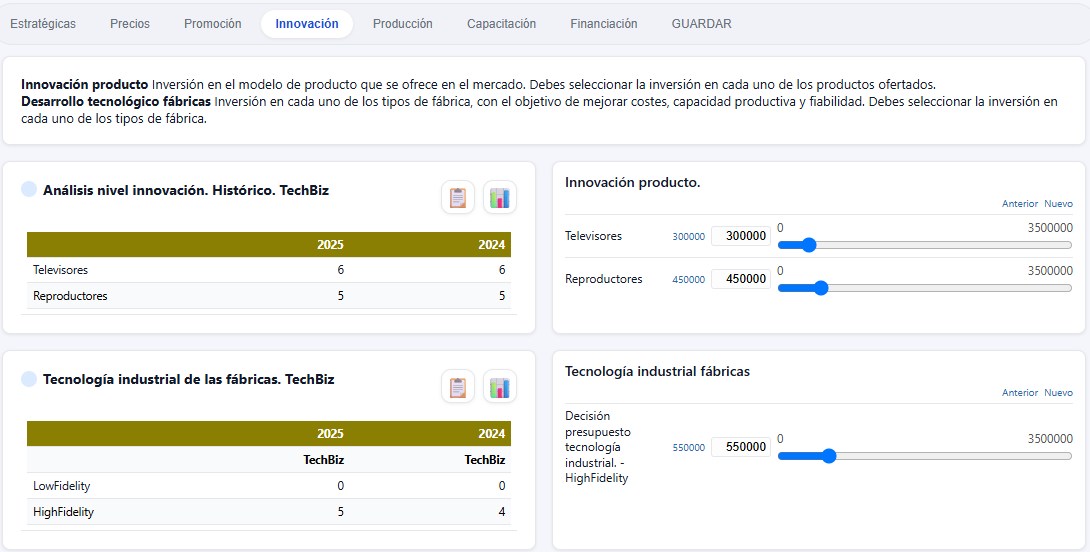The height and width of the screenshot is (552, 1090).
Task: Click bold Desarrollo tecnológico fábricas description text
Action: [116, 102]
